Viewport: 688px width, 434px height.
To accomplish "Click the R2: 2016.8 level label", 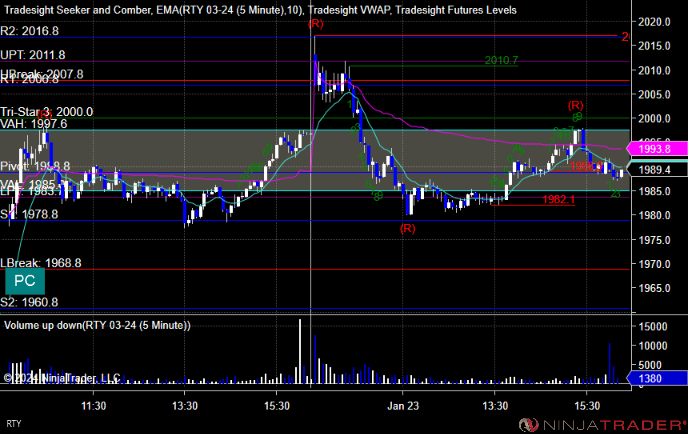I will [29, 31].
